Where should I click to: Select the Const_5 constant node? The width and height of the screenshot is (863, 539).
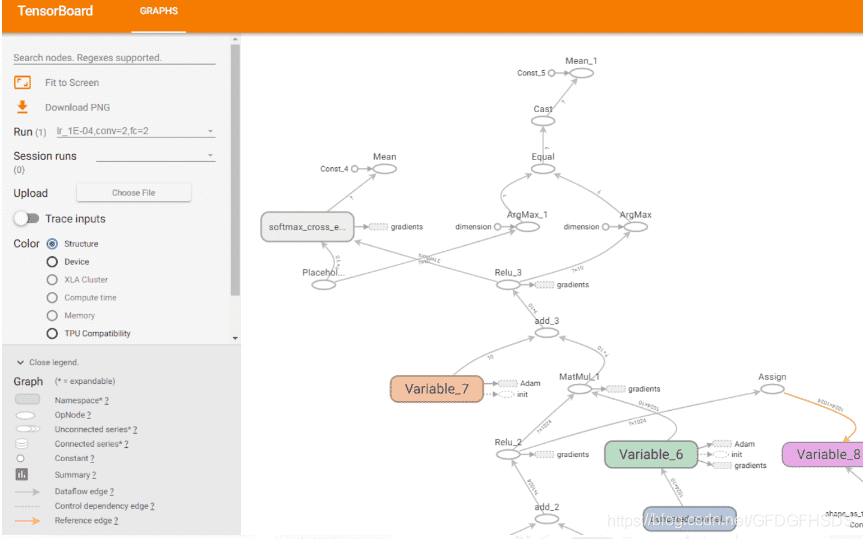(x=551, y=73)
